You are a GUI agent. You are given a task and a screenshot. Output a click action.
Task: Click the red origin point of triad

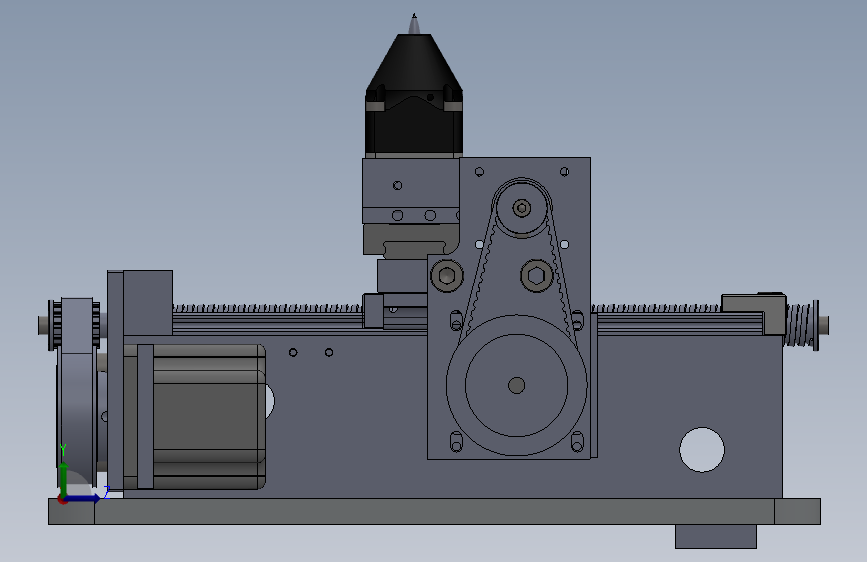point(62,499)
